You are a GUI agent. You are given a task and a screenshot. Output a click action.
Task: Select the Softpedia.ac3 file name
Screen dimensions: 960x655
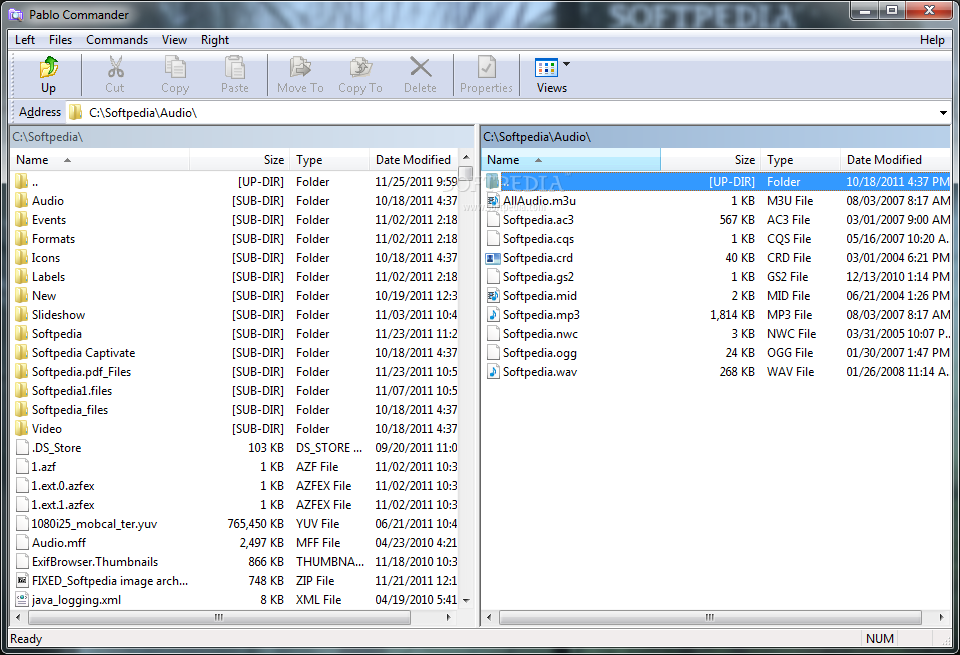coord(538,220)
